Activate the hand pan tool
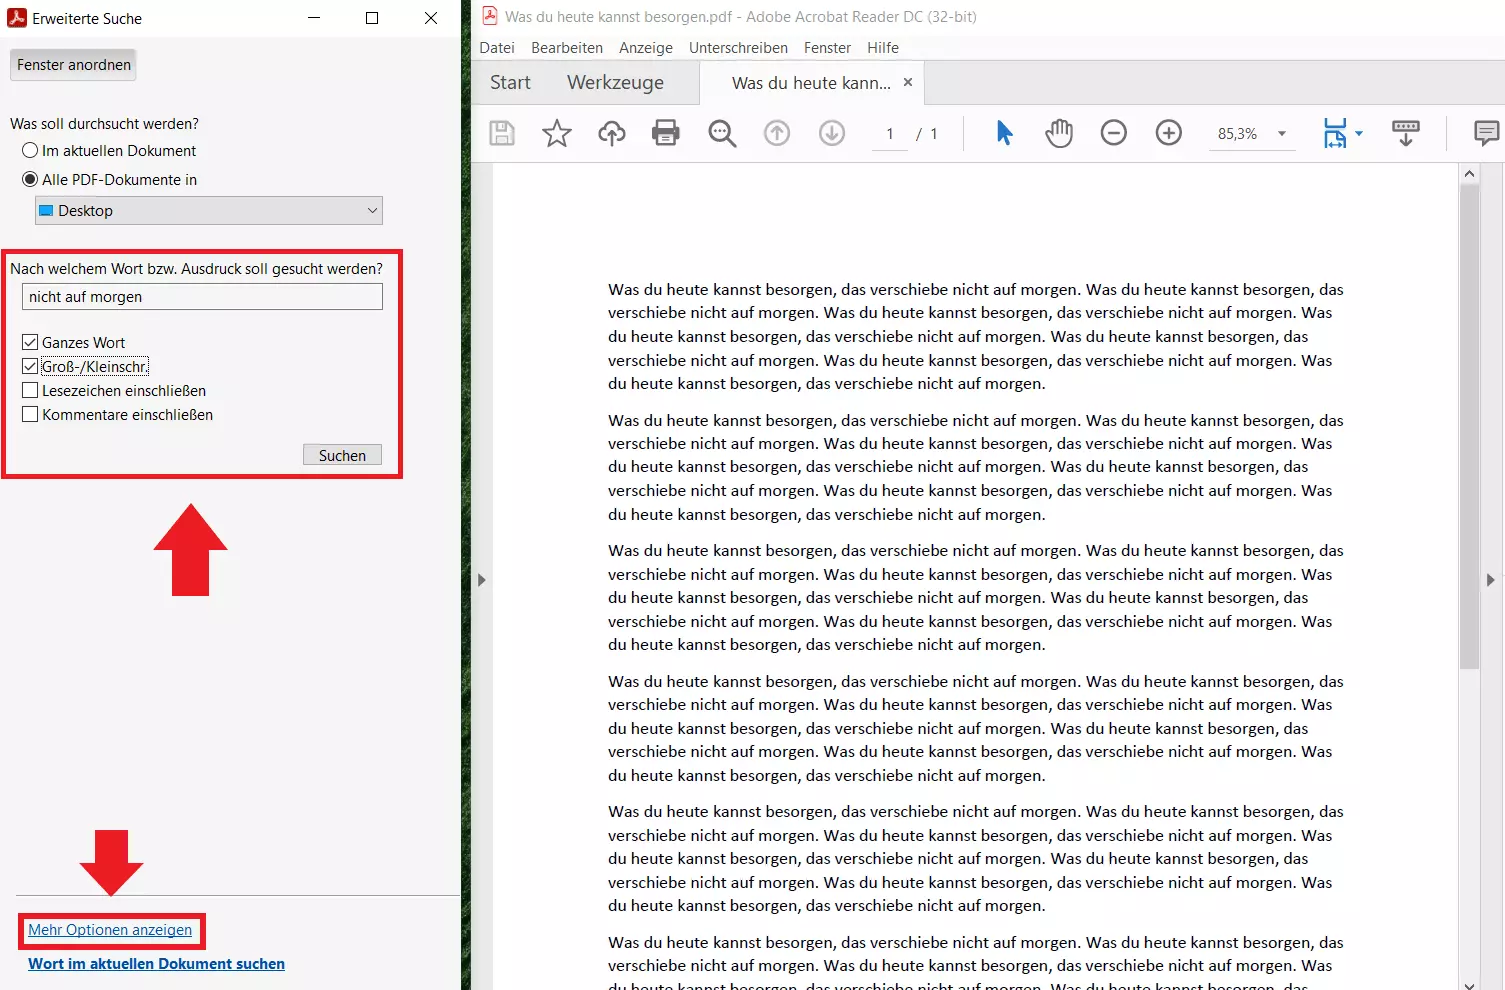The width and height of the screenshot is (1505, 990). pos(1059,133)
